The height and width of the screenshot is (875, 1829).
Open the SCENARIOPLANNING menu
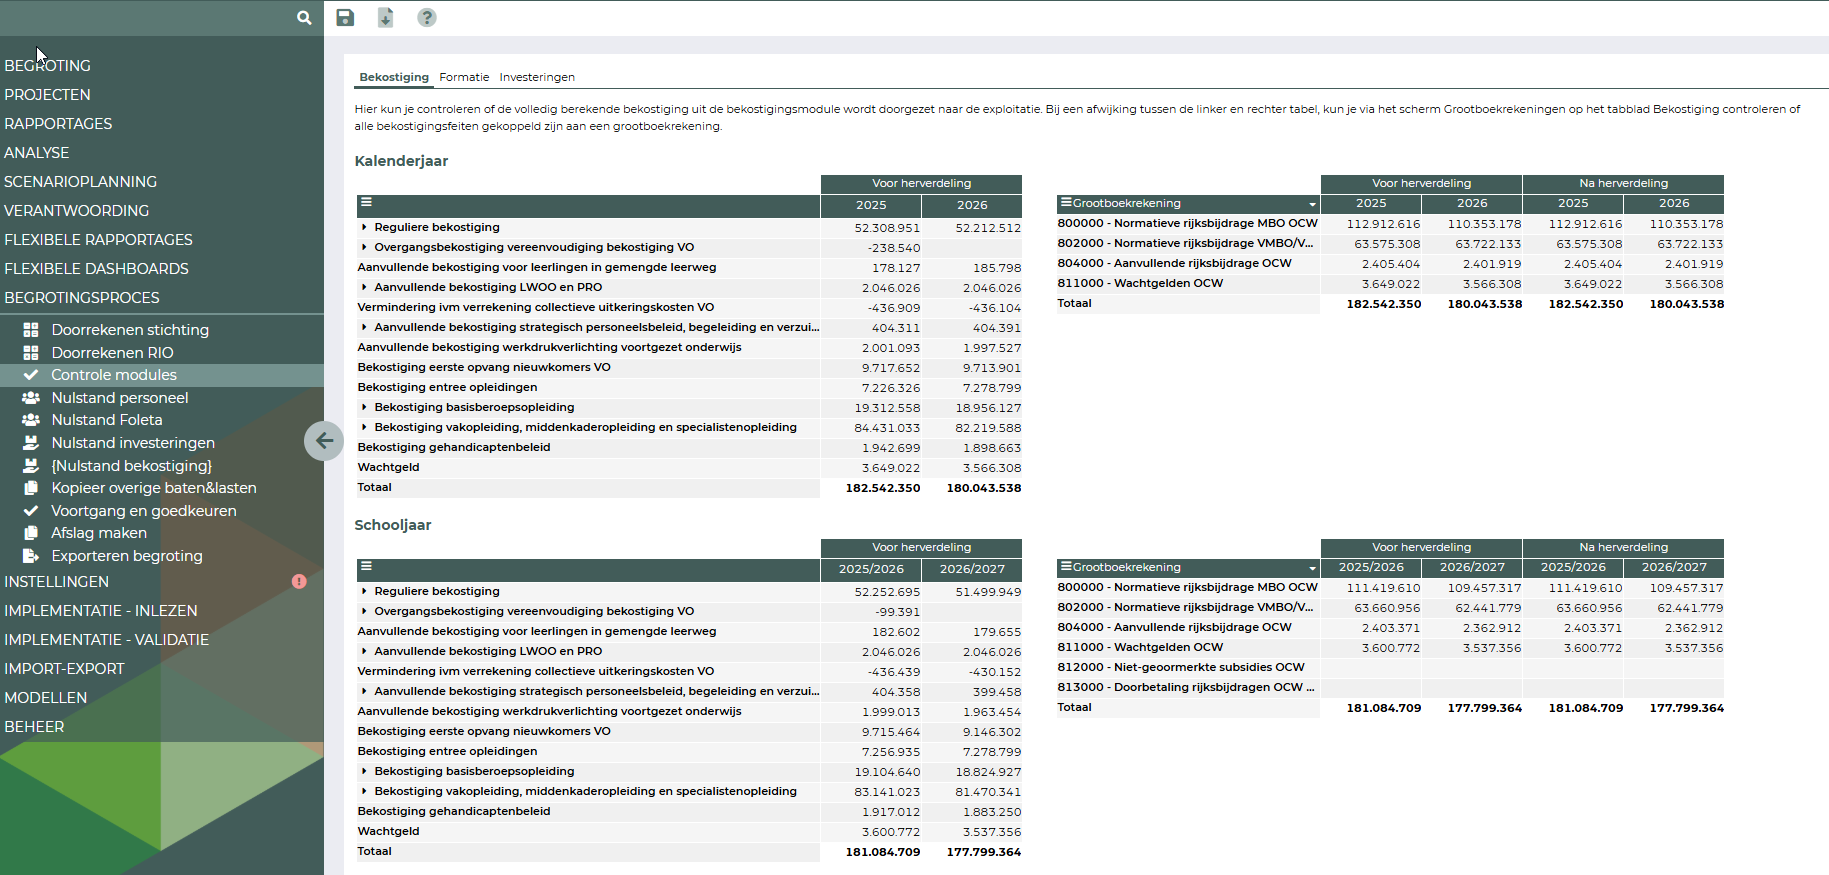click(x=80, y=182)
